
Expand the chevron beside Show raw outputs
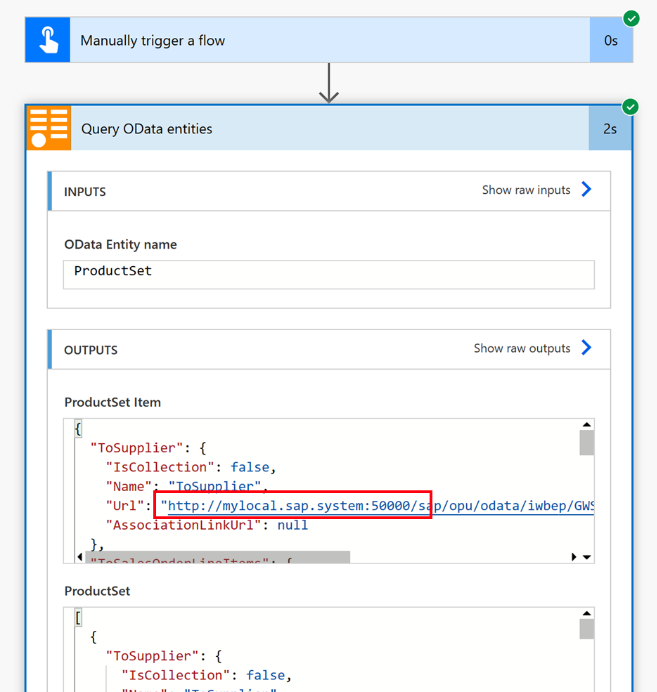coord(587,348)
